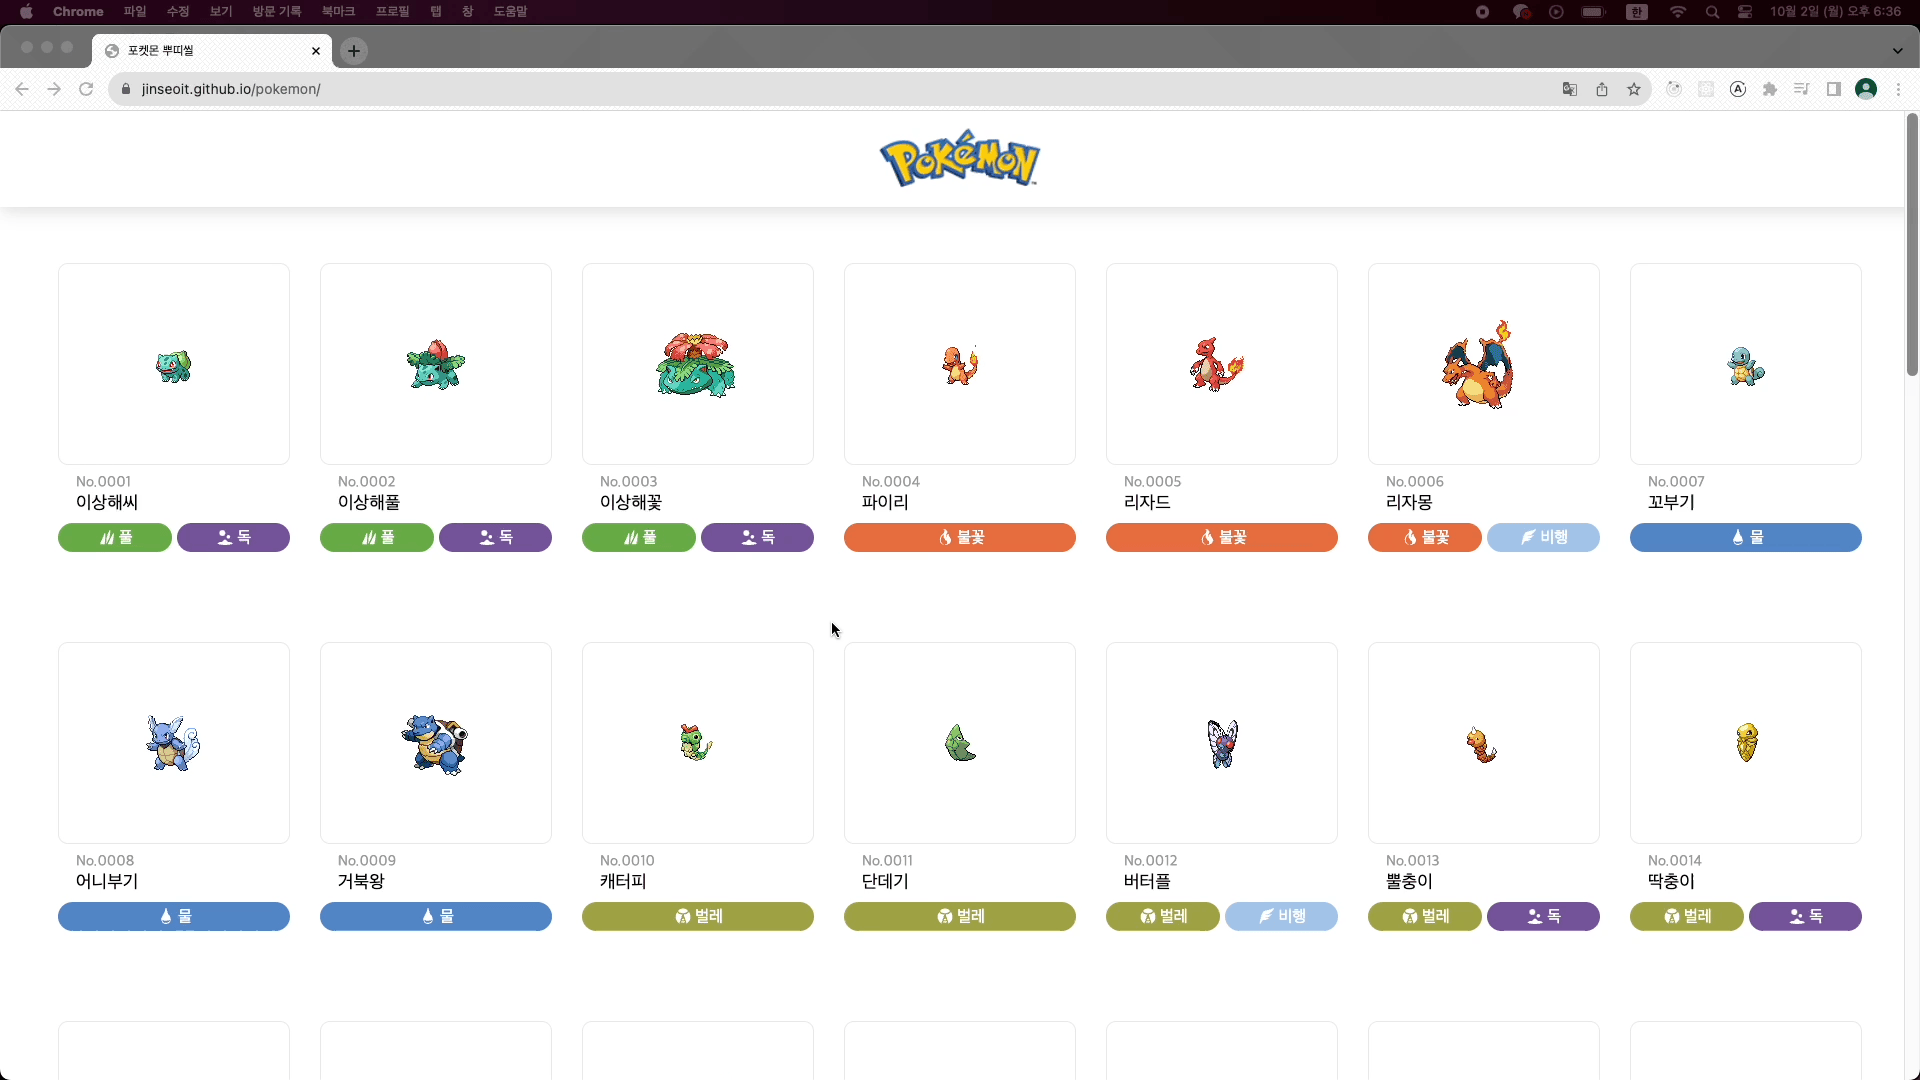1920x1080 pixels.
Task: Open the Chrome three-dot menu
Action: (x=1898, y=89)
